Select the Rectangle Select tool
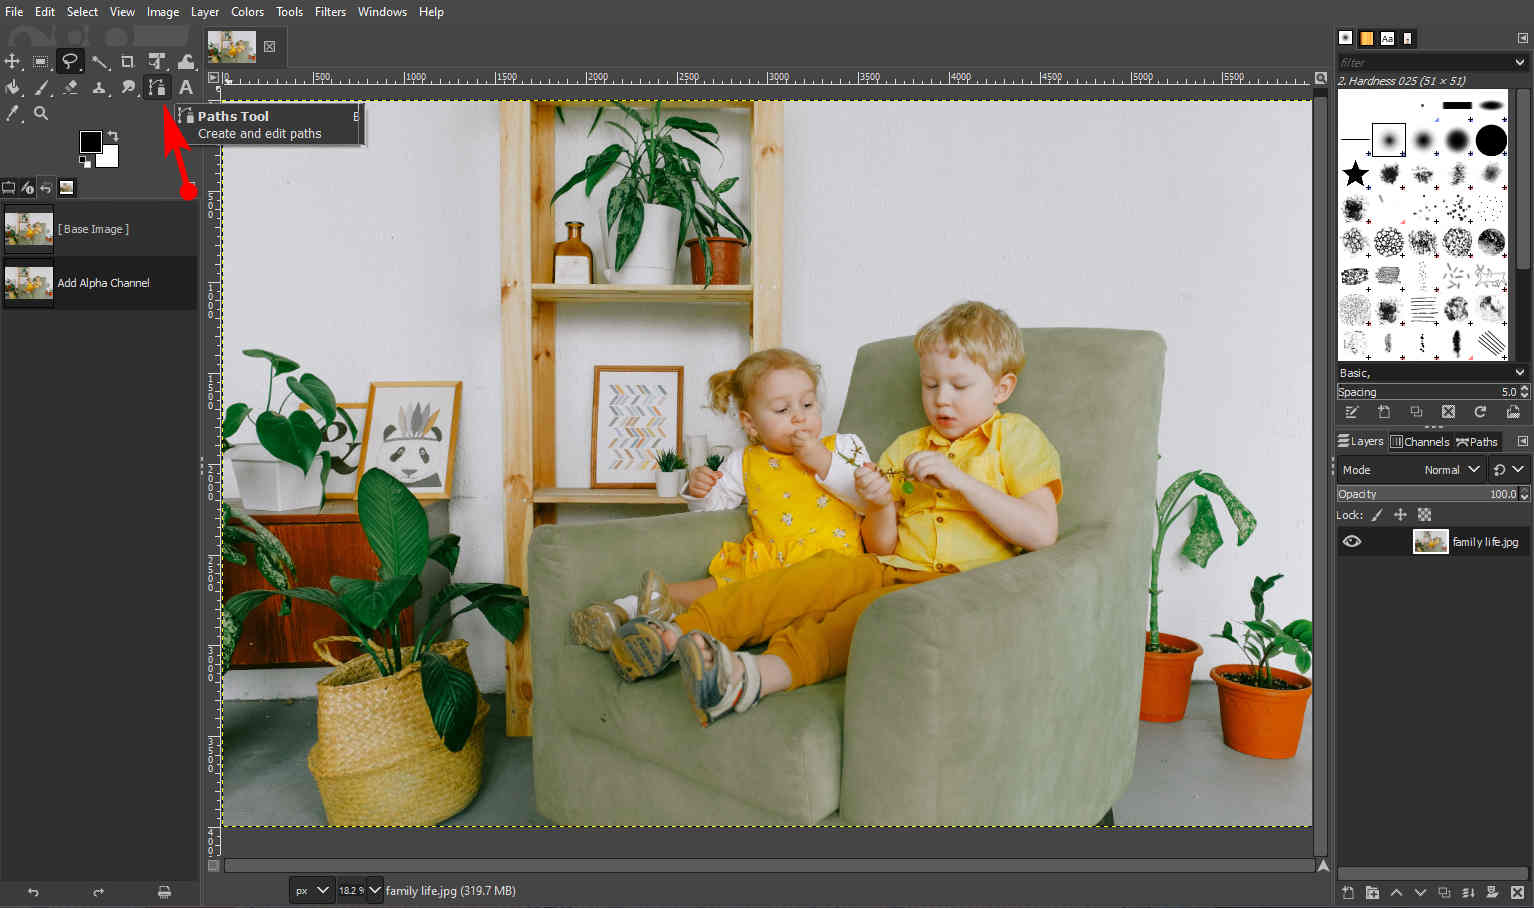 [41, 62]
